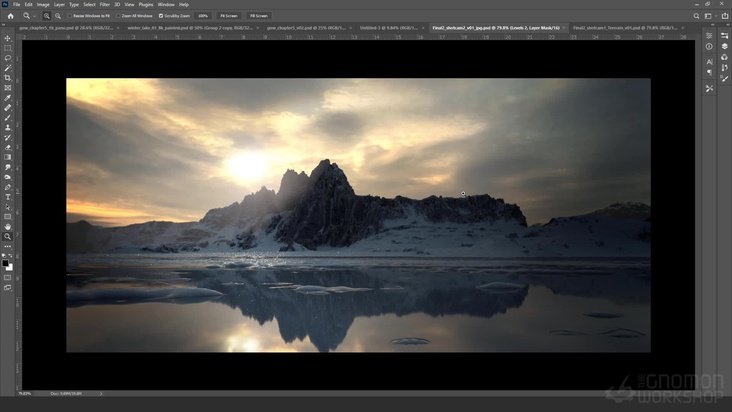Open the background color swatch picker
732x412 pixels.
tap(10, 268)
